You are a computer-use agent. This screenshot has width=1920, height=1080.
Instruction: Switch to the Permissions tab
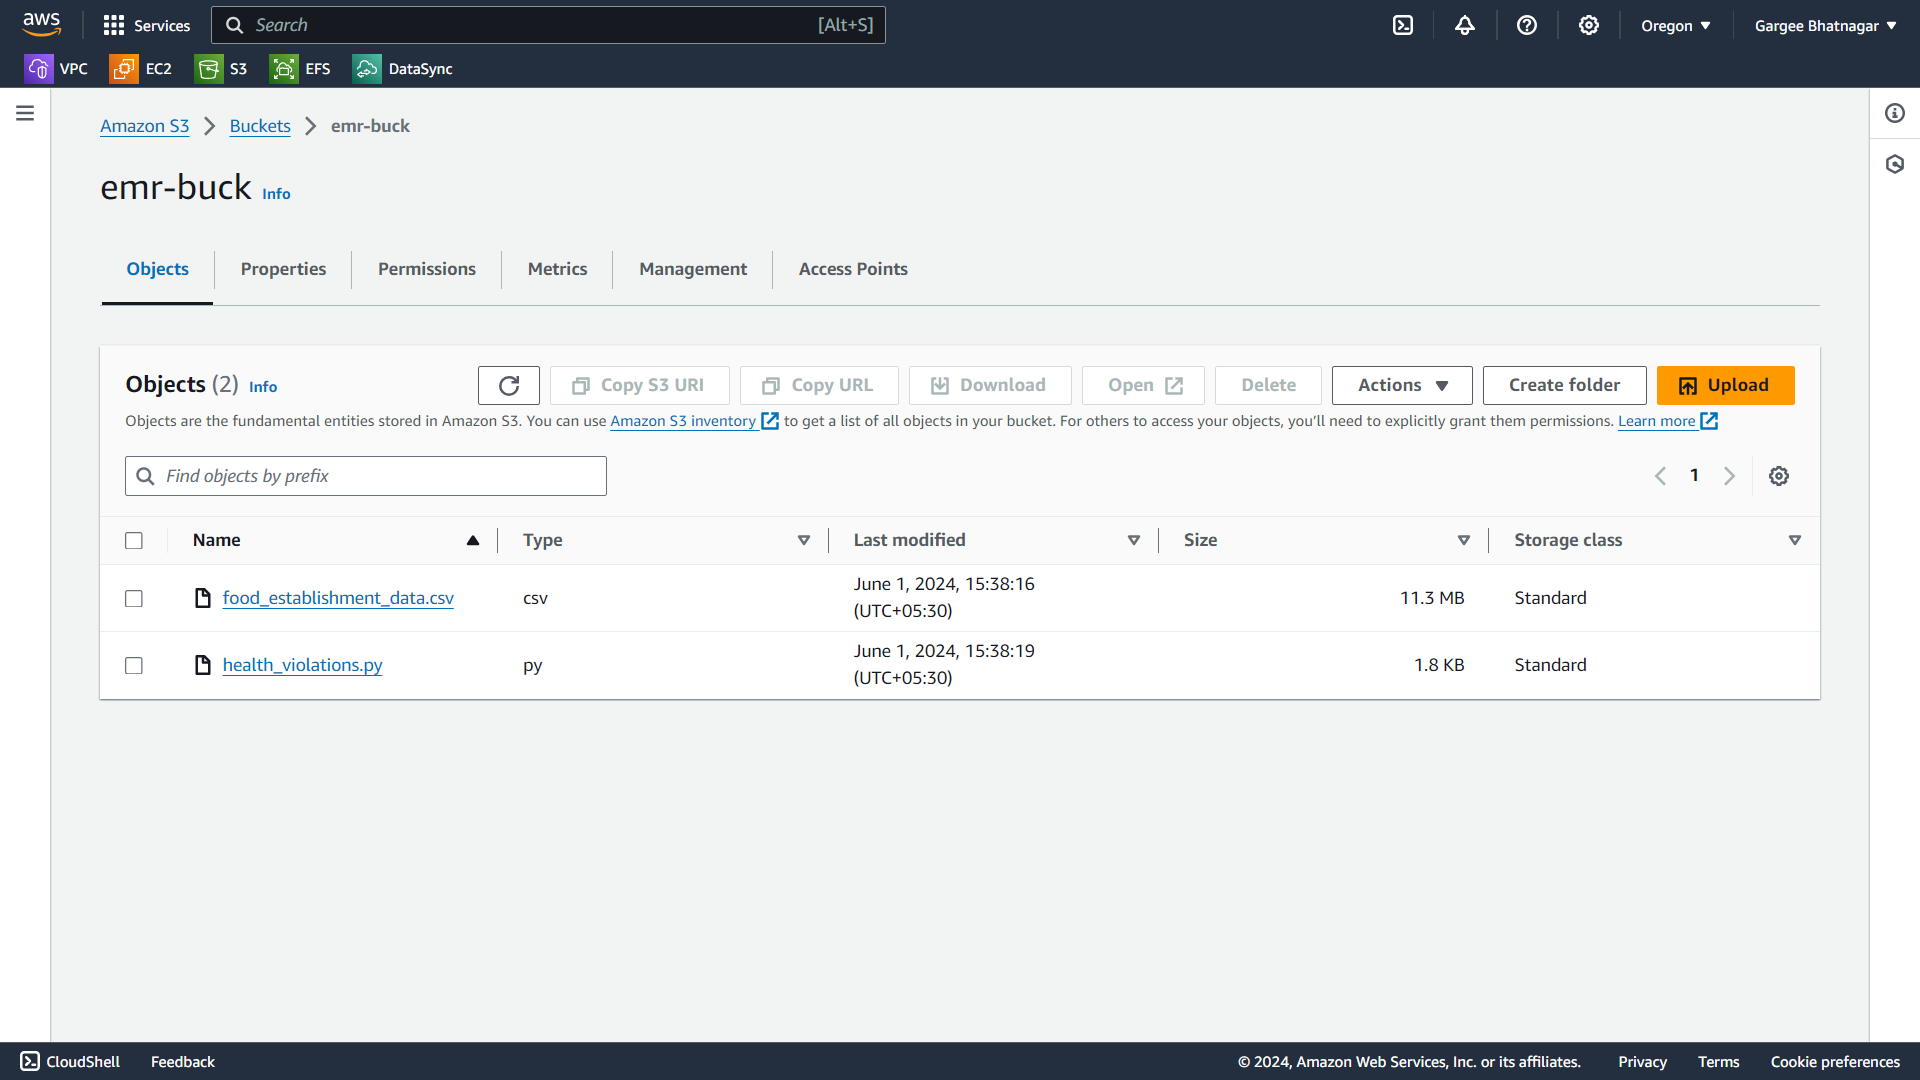click(x=426, y=269)
